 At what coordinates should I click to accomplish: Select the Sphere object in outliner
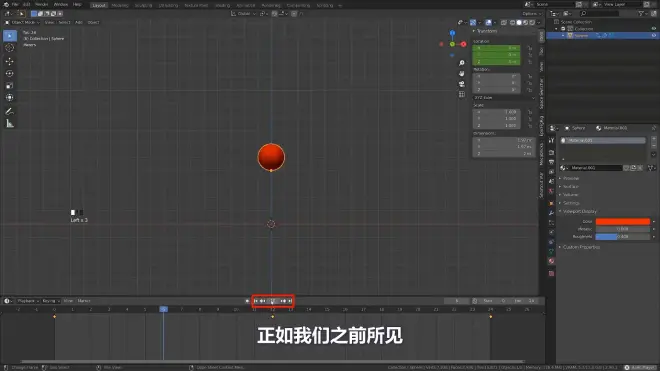(x=581, y=36)
